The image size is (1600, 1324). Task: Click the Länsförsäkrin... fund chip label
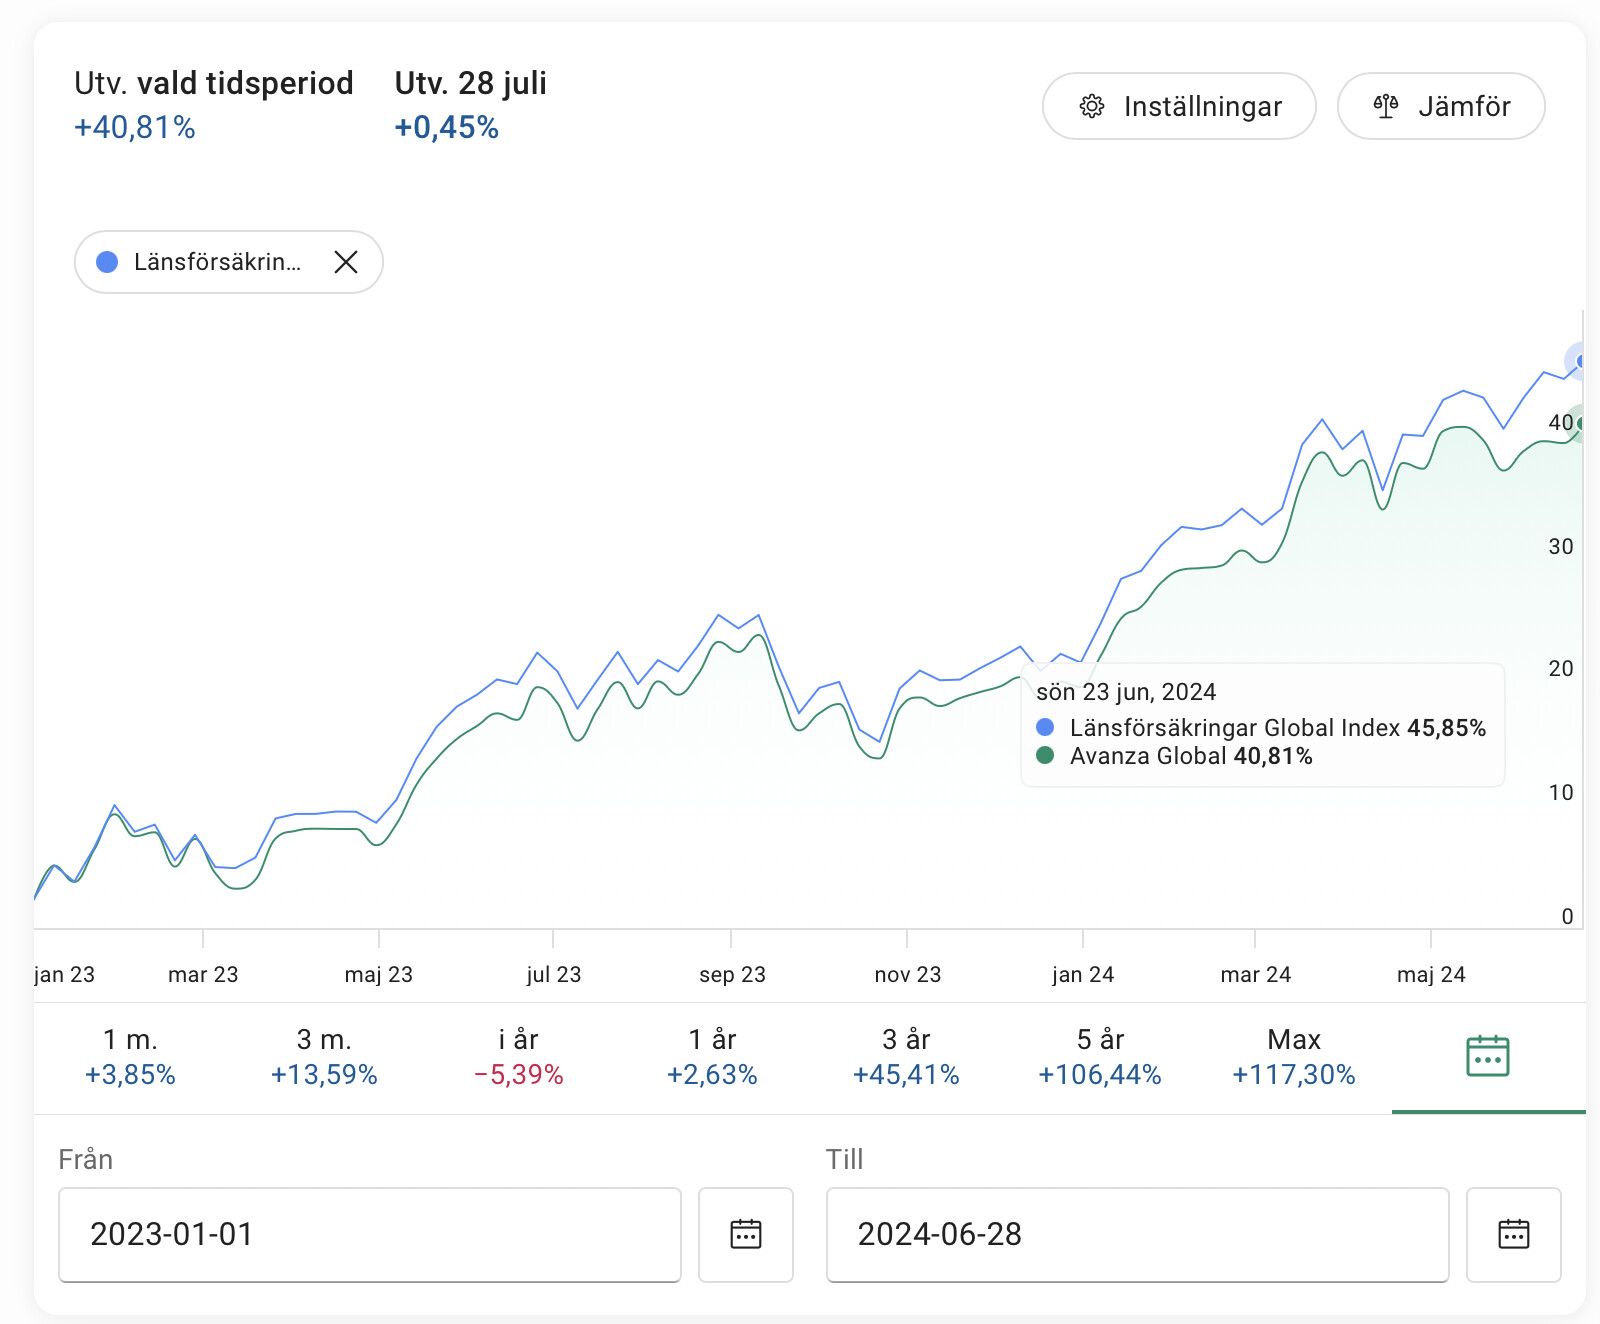click(x=217, y=262)
